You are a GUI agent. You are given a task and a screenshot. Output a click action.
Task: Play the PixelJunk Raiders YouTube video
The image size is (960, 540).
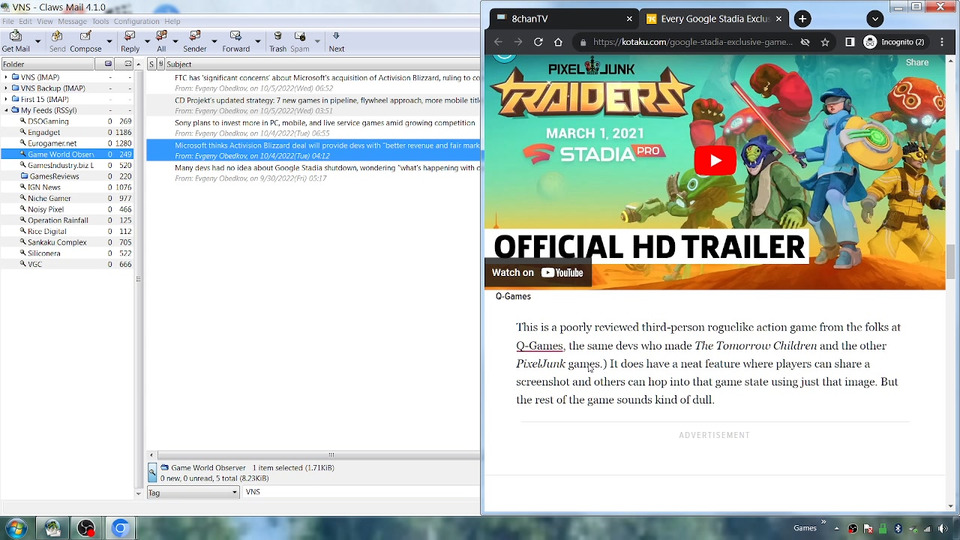pos(715,160)
